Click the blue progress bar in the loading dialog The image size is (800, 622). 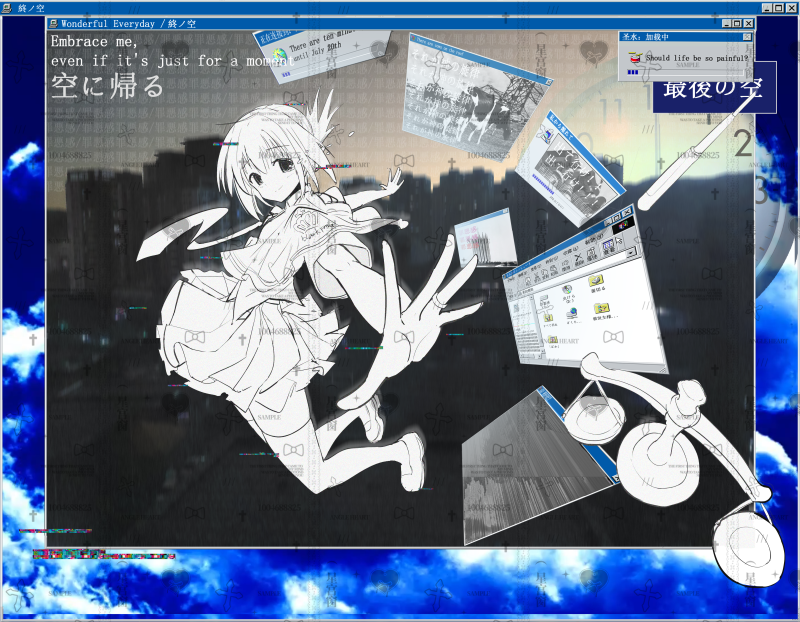coord(633,71)
